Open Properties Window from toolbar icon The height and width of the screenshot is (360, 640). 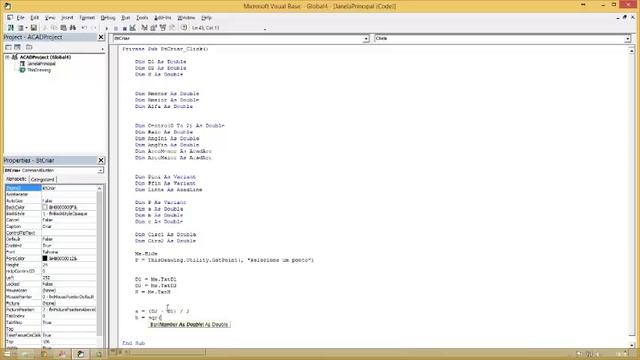(153, 28)
